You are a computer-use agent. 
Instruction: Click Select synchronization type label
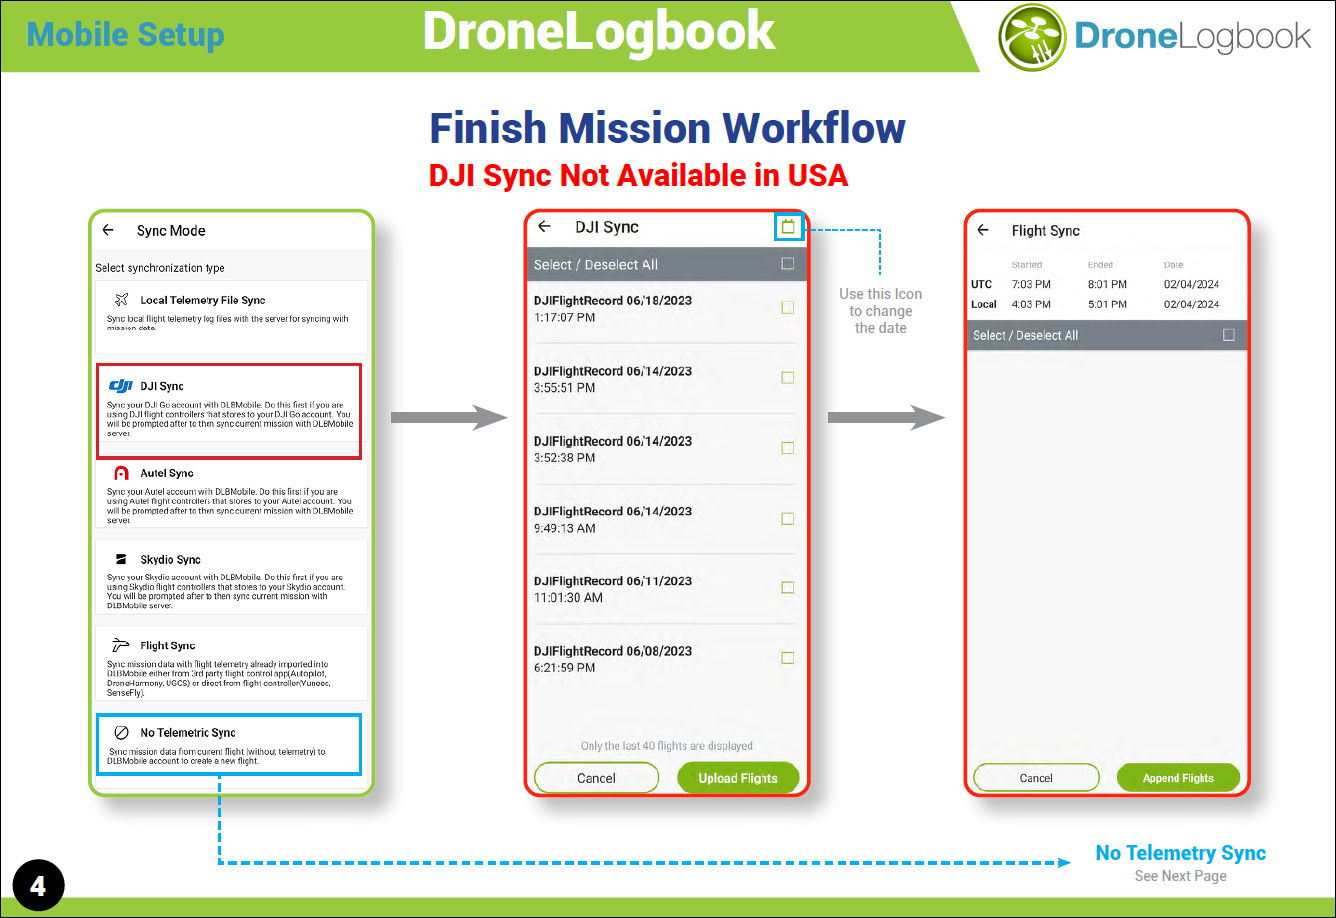[160, 268]
